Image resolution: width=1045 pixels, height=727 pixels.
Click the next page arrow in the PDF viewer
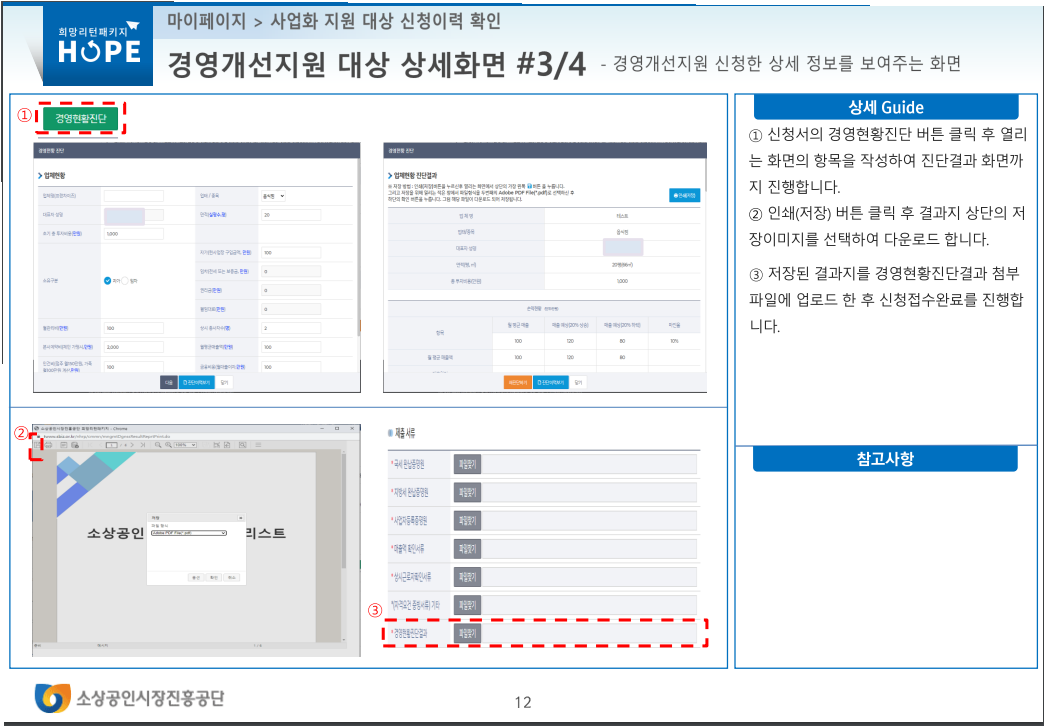pos(132,447)
